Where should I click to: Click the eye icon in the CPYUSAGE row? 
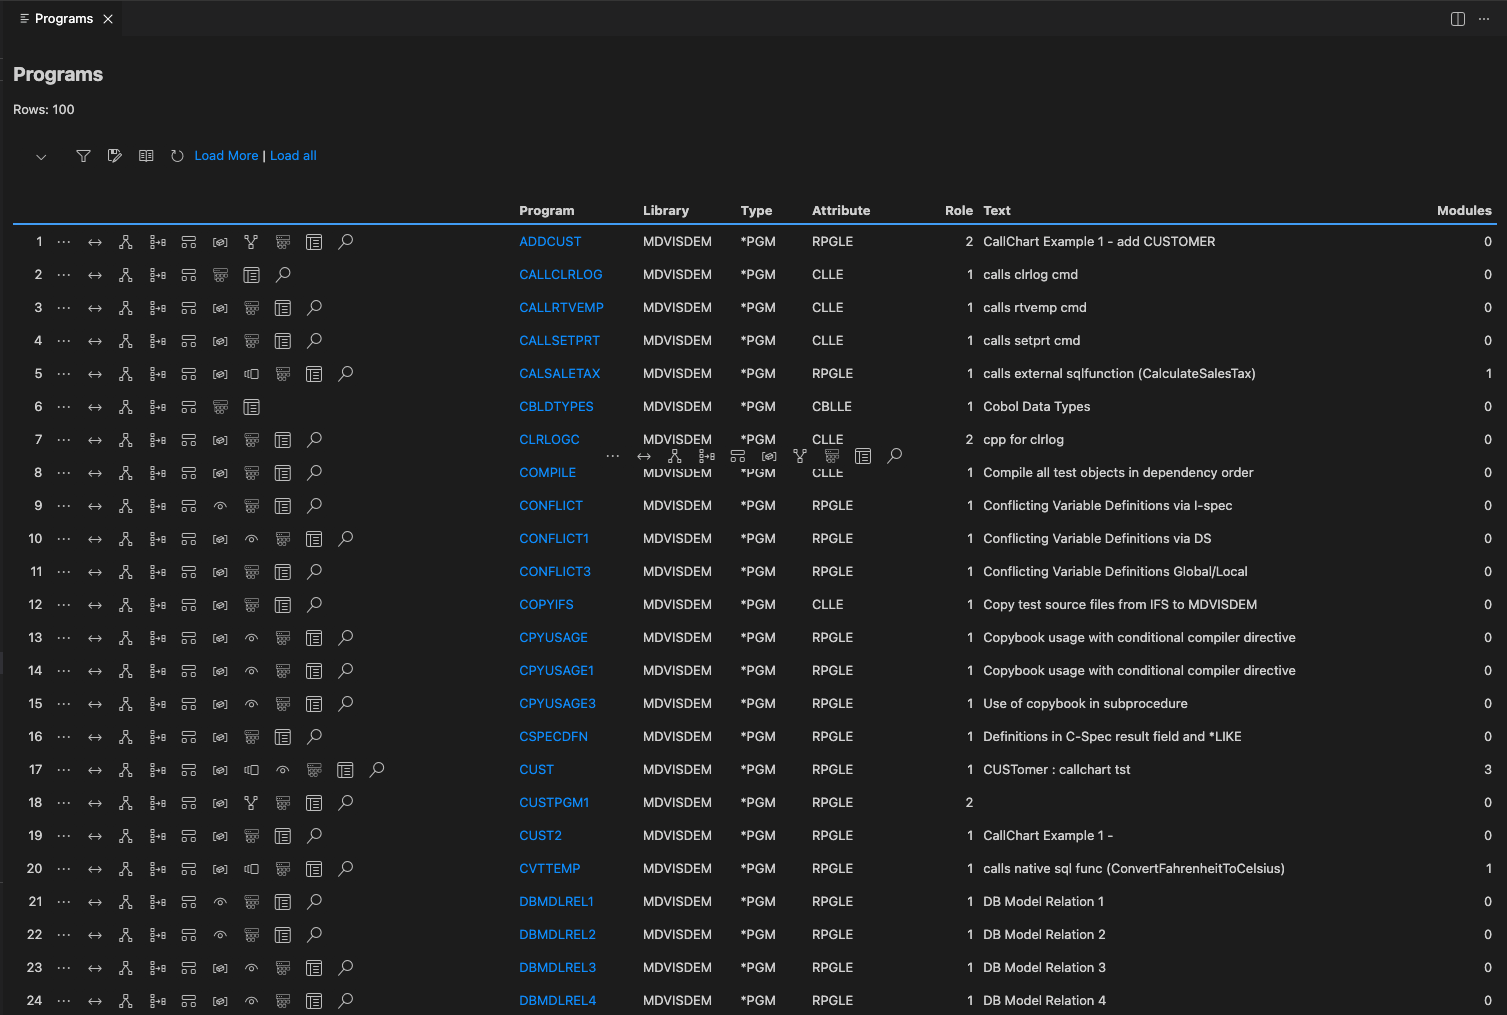(251, 638)
